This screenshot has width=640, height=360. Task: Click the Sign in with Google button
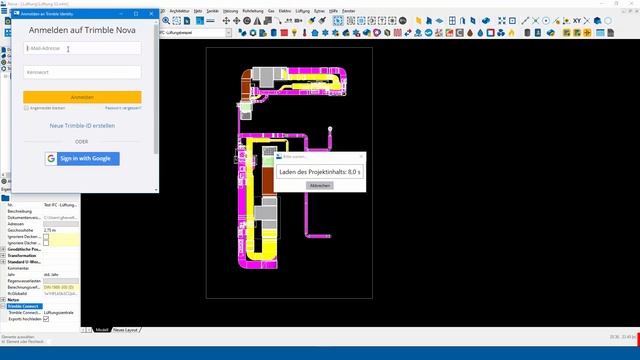(82, 158)
